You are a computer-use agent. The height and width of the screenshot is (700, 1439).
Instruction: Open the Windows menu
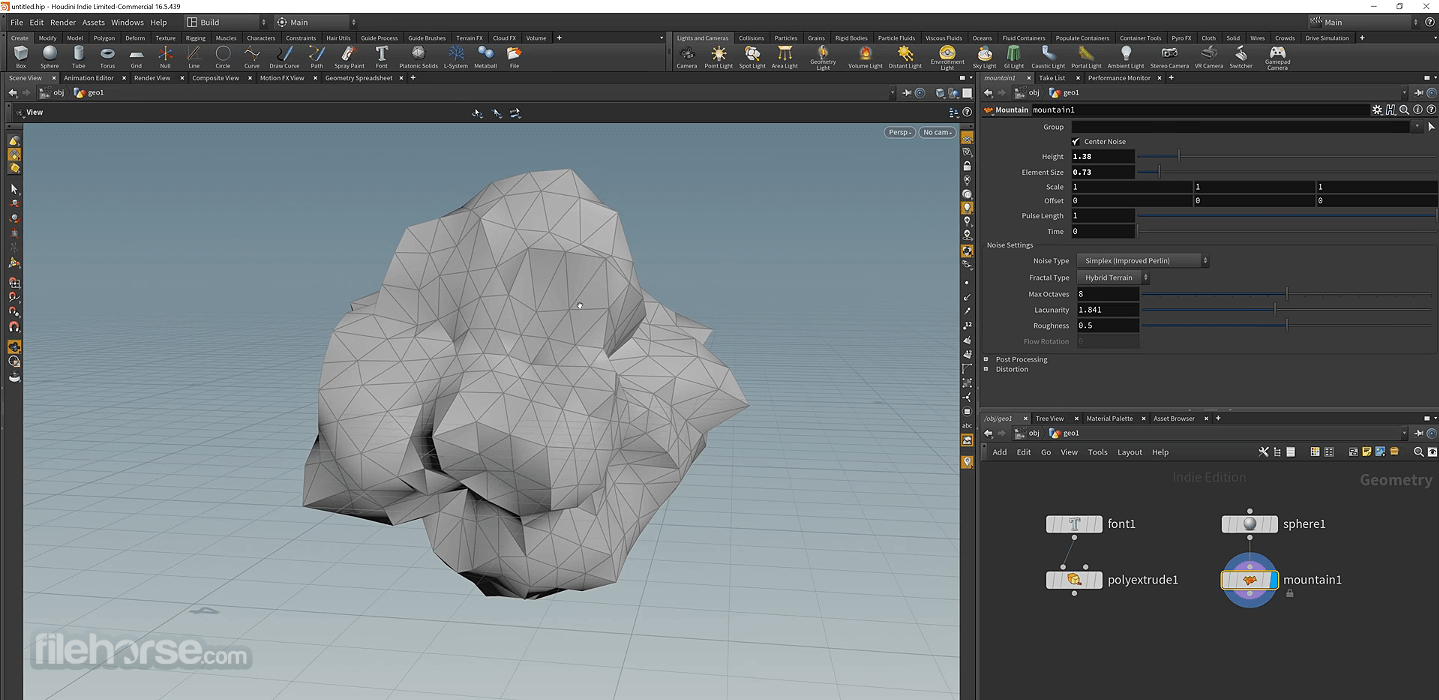127,22
